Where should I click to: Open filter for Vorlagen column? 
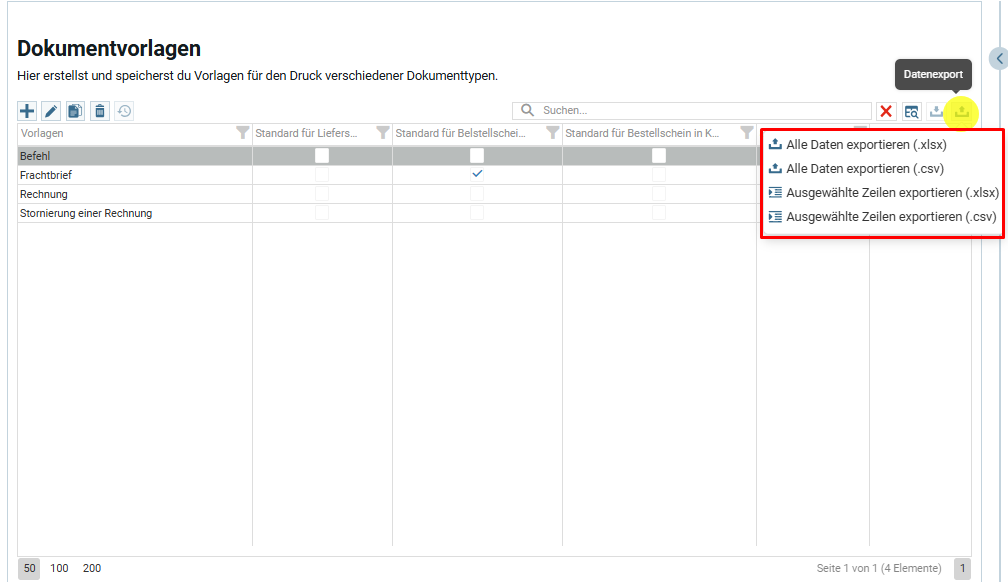tap(242, 133)
